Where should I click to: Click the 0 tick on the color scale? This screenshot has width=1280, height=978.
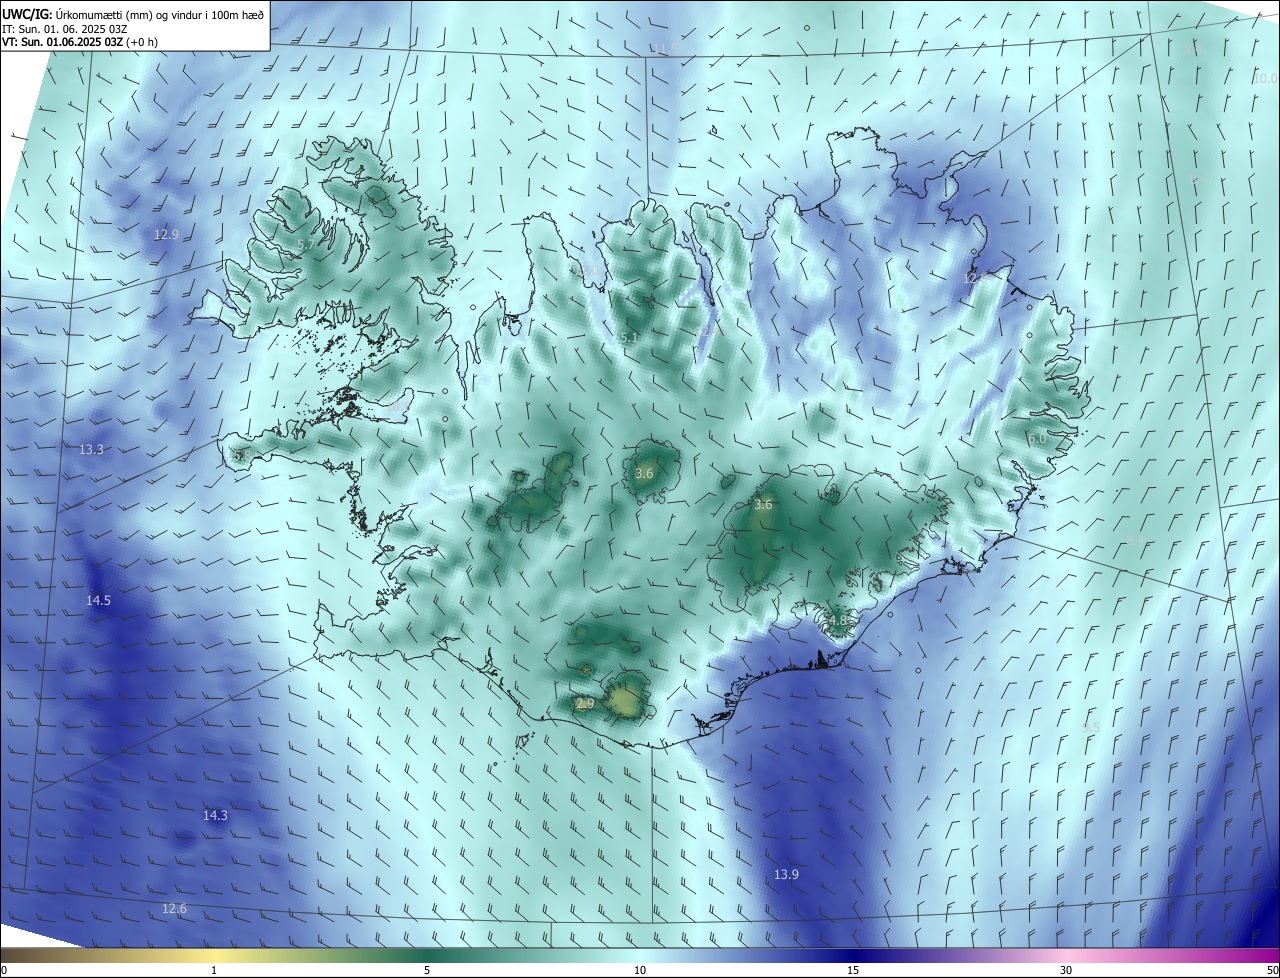click(3, 970)
